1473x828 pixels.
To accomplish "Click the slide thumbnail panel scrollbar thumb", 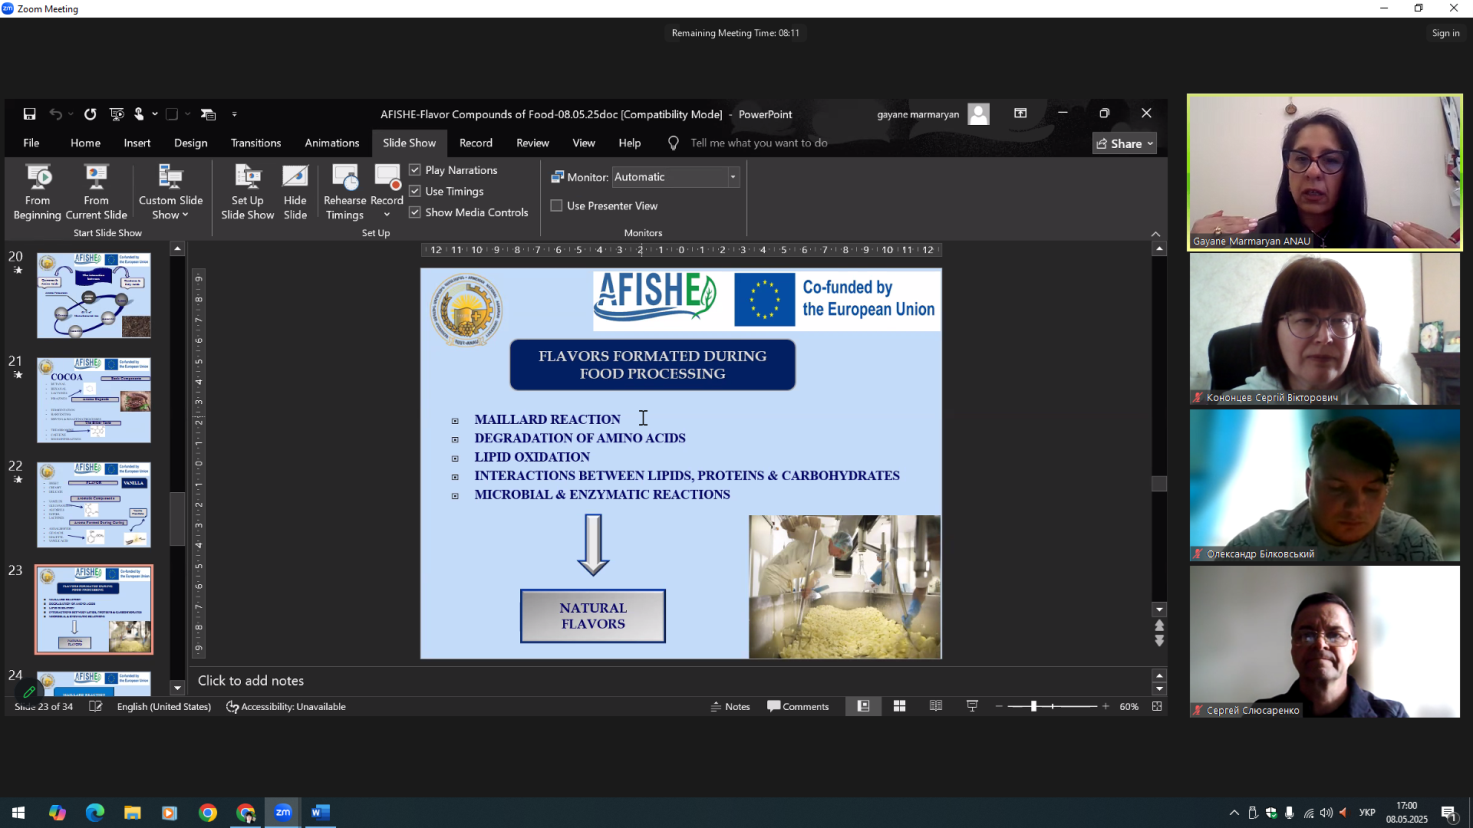I will click(178, 519).
